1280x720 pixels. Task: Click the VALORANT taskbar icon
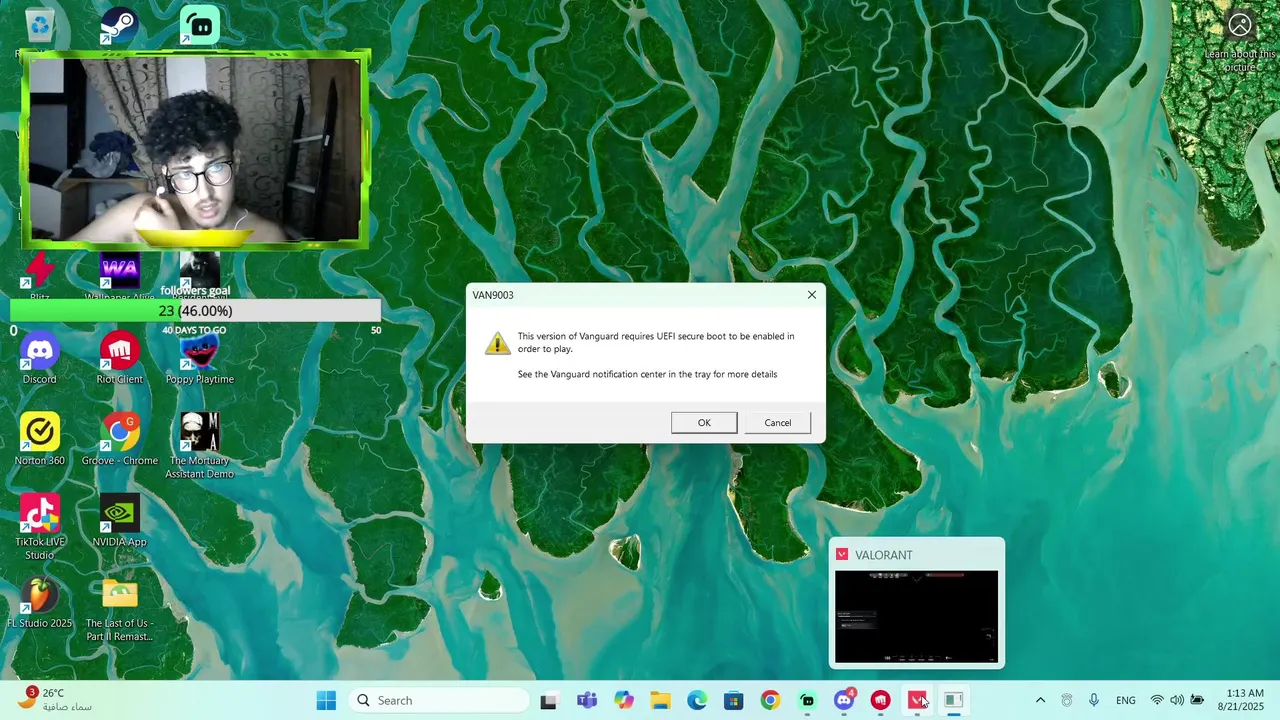pos(917,700)
